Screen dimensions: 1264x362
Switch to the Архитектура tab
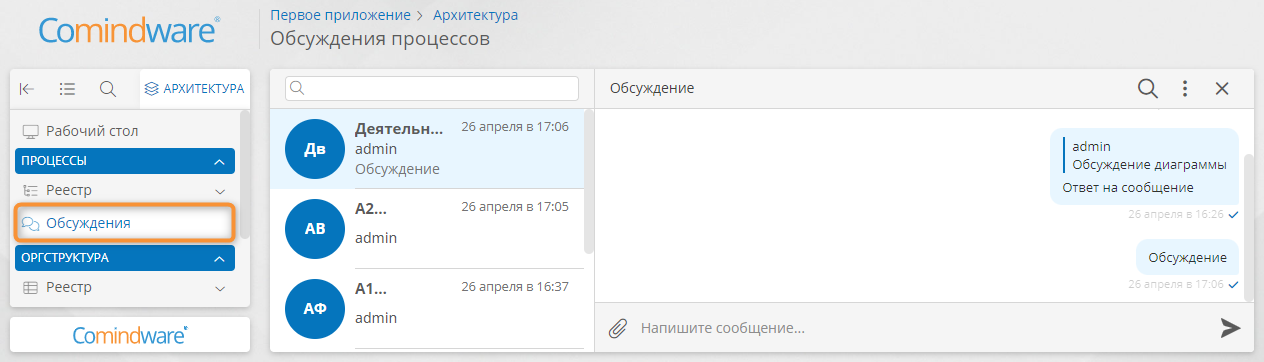194,89
